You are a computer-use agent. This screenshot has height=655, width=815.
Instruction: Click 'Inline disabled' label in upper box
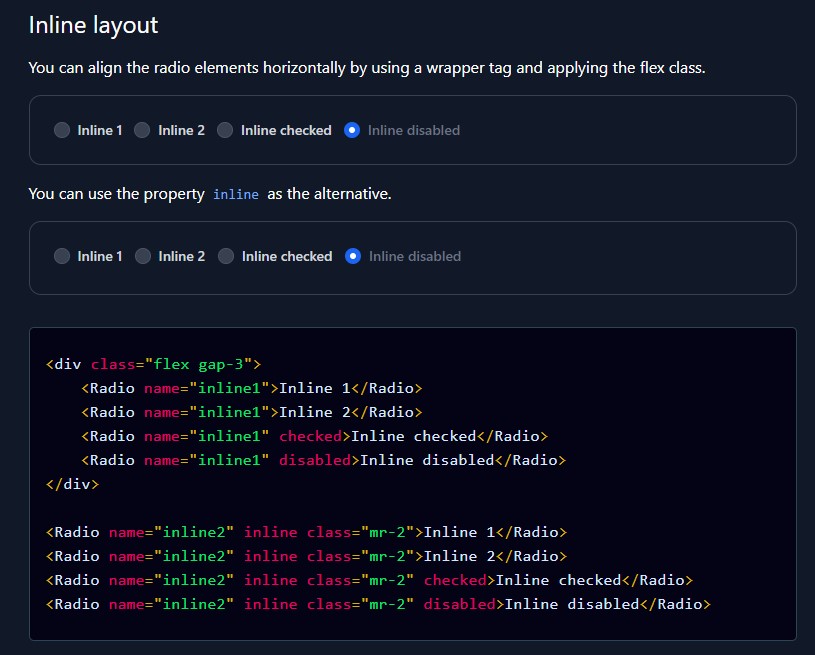[x=414, y=130]
